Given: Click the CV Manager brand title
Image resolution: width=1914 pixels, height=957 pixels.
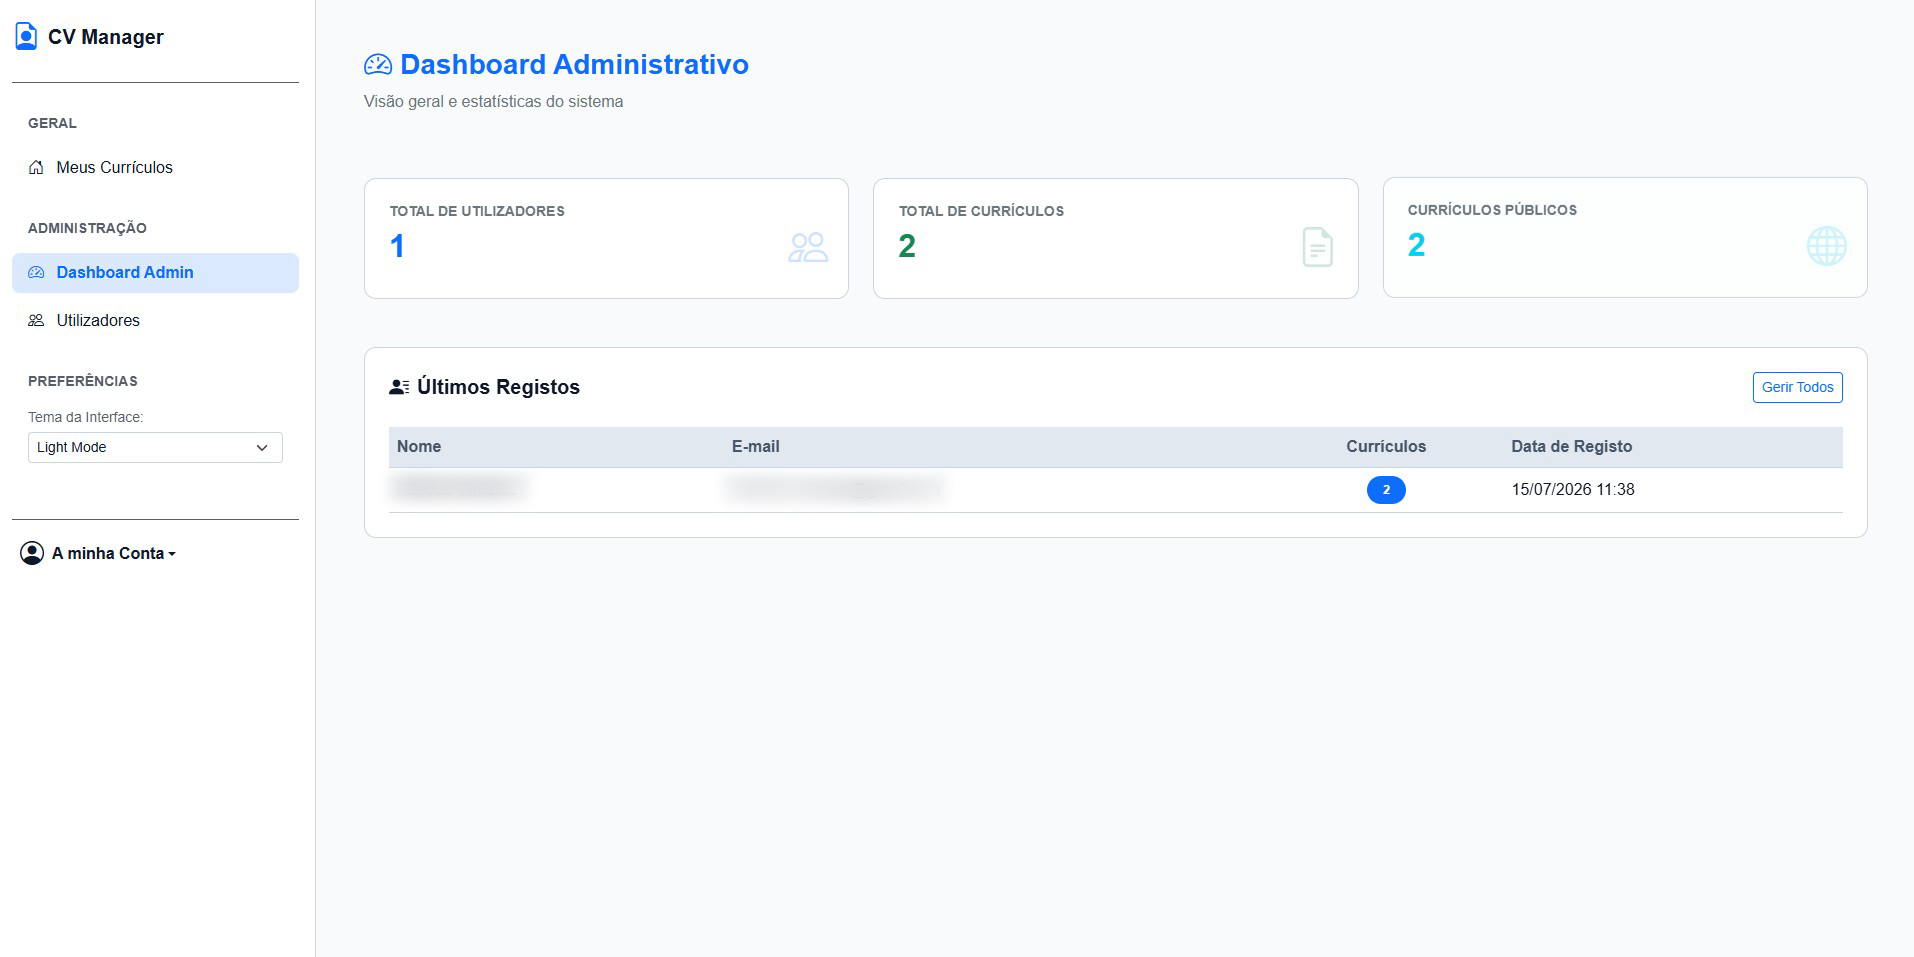Looking at the screenshot, I should pos(105,37).
